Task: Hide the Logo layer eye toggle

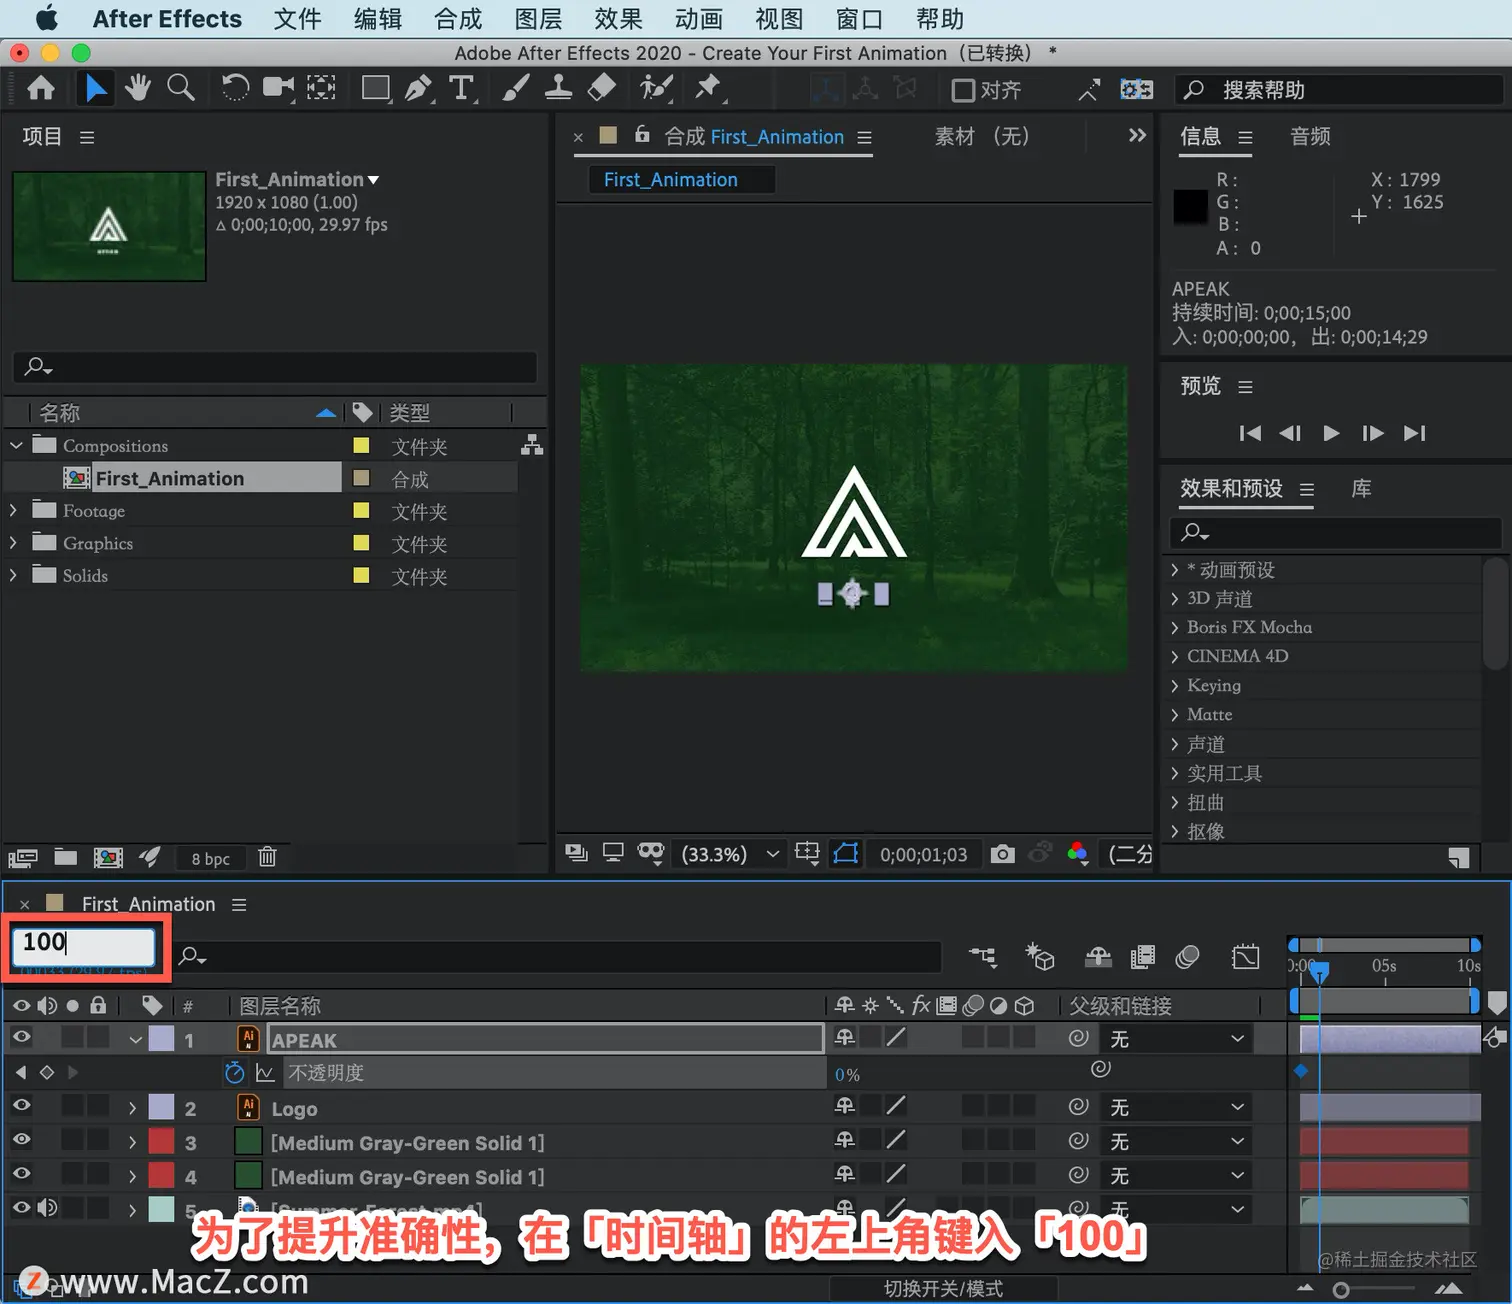Action: tap(21, 1106)
